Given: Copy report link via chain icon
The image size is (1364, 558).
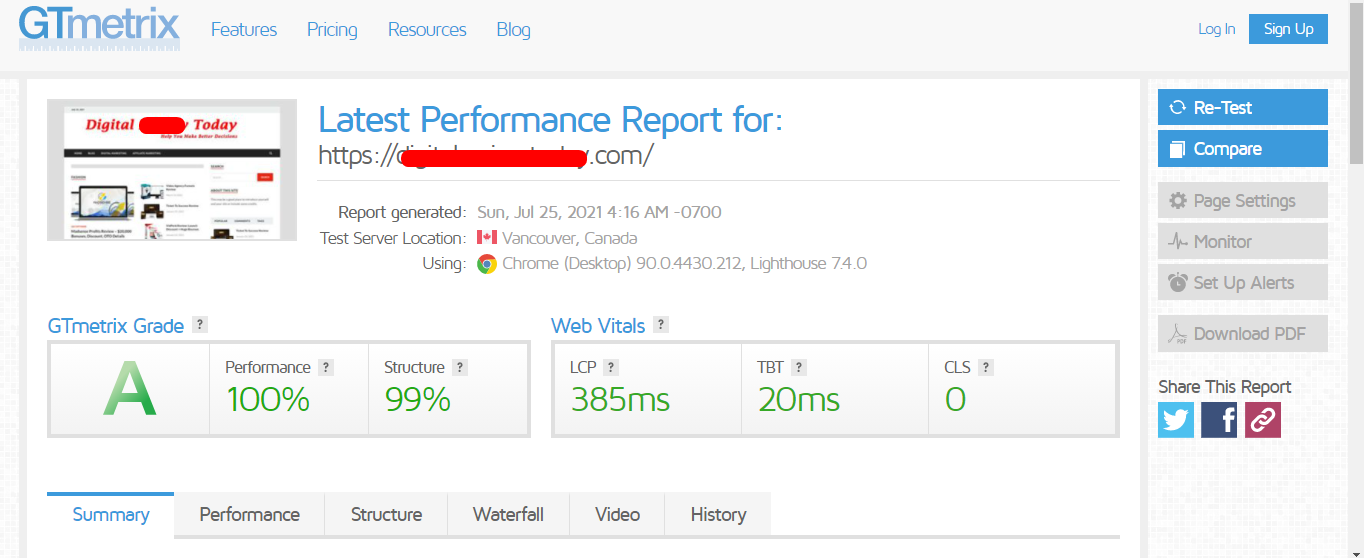Looking at the screenshot, I should [1262, 420].
